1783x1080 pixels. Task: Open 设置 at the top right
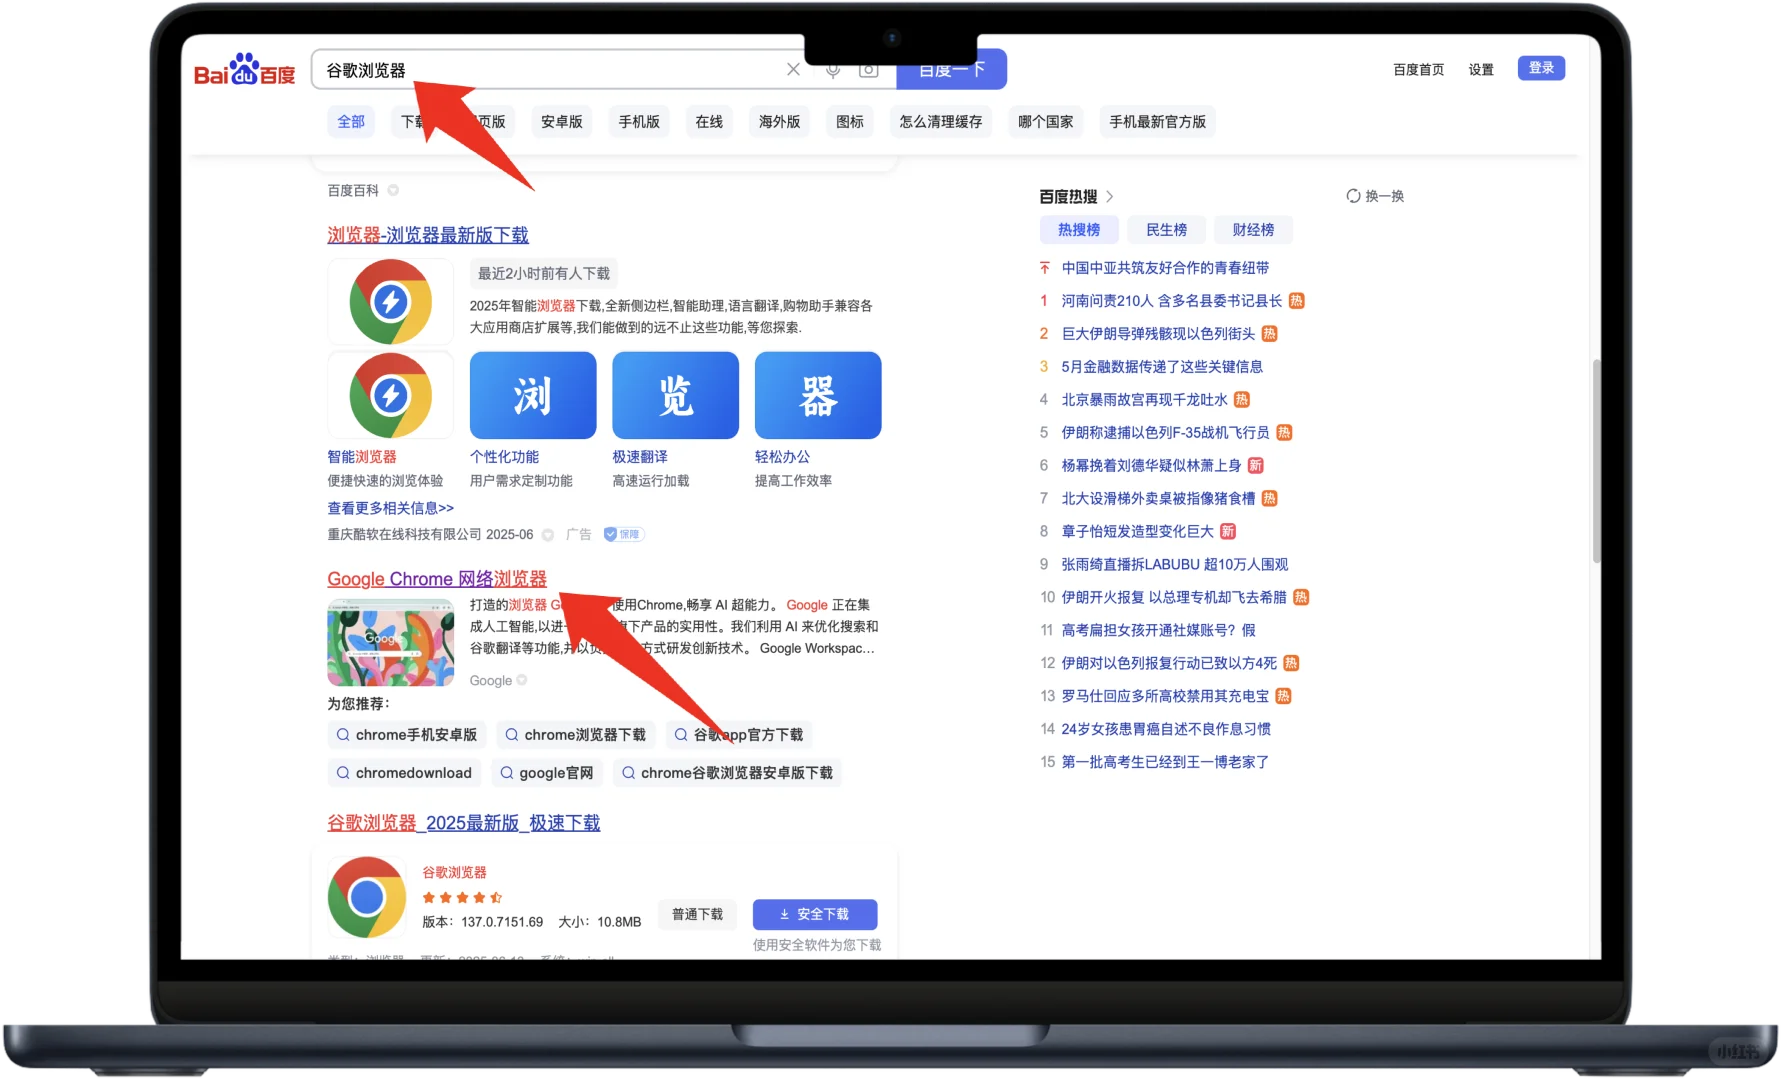(1480, 69)
